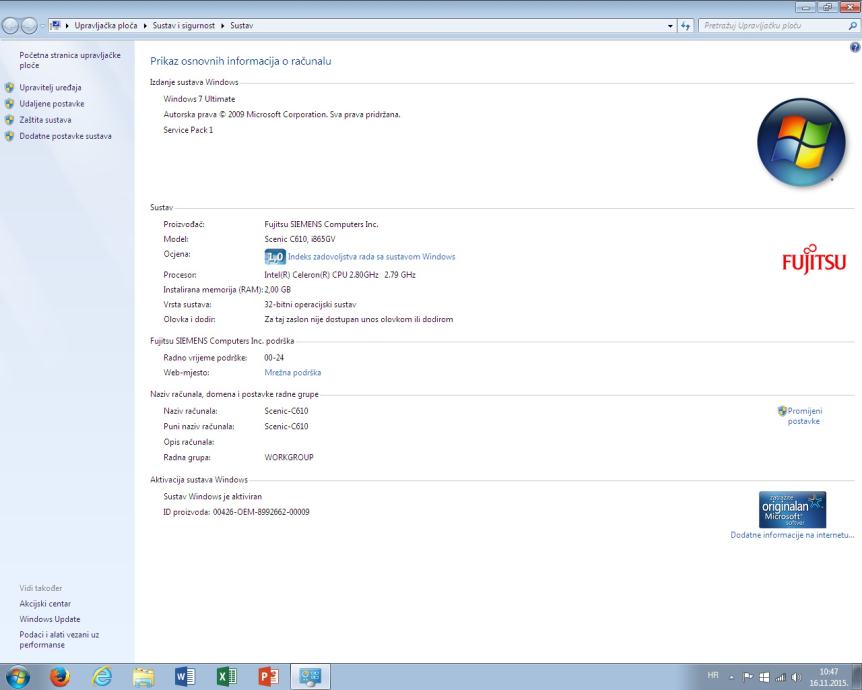
Task: Click 'Mrežna podrška' web-site link
Action: click(x=285, y=372)
